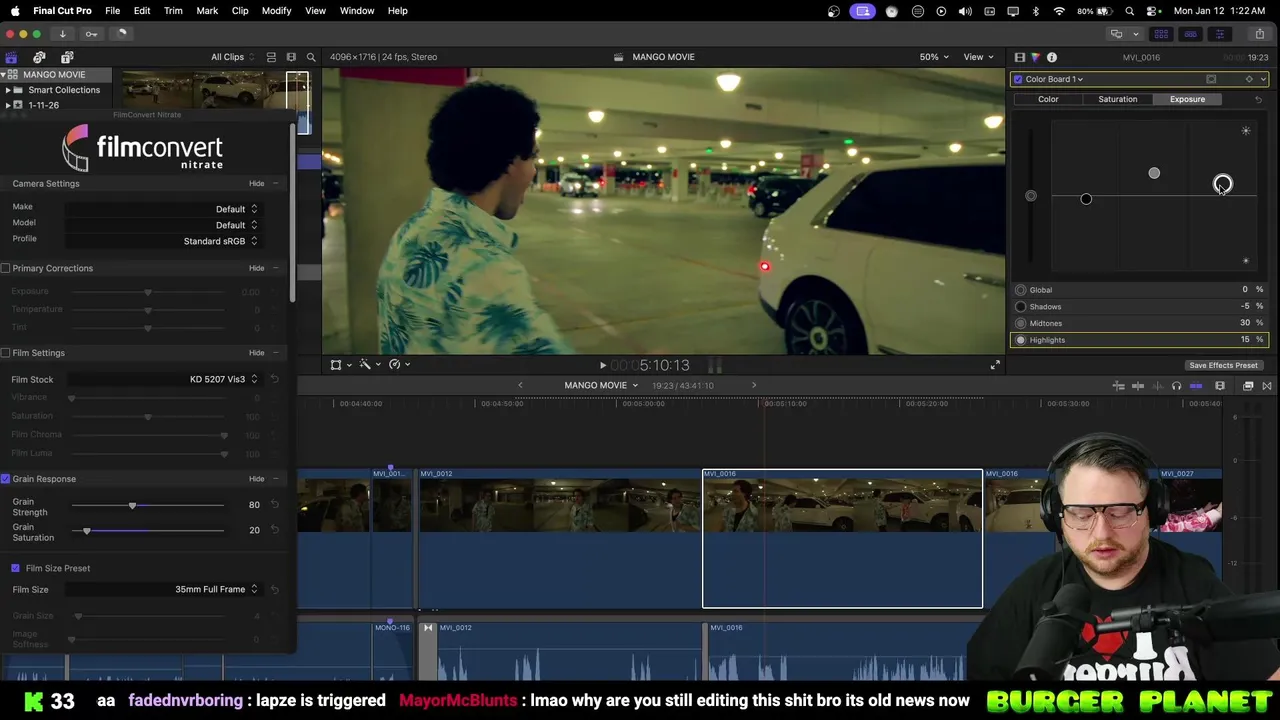Viewport: 1280px width, 720px height.
Task: Click the Grain Saturation slider handle
Action: pos(87,530)
